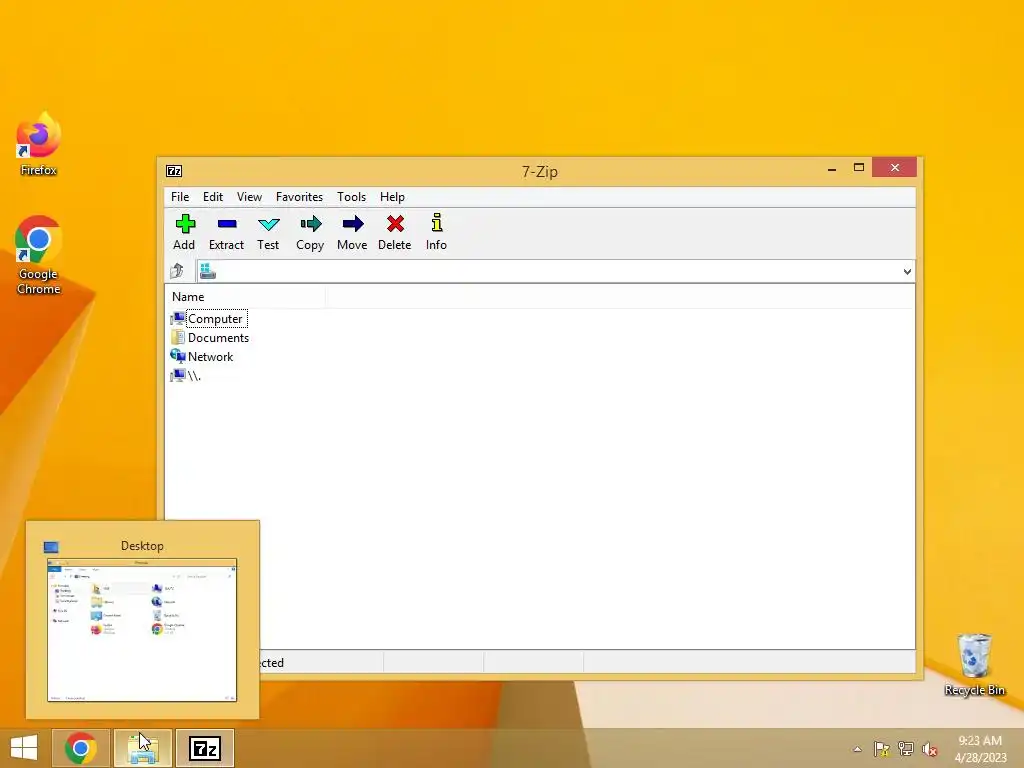The height and width of the screenshot is (768, 1024).
Task: Click the Documents folder icon
Action: coord(178,338)
